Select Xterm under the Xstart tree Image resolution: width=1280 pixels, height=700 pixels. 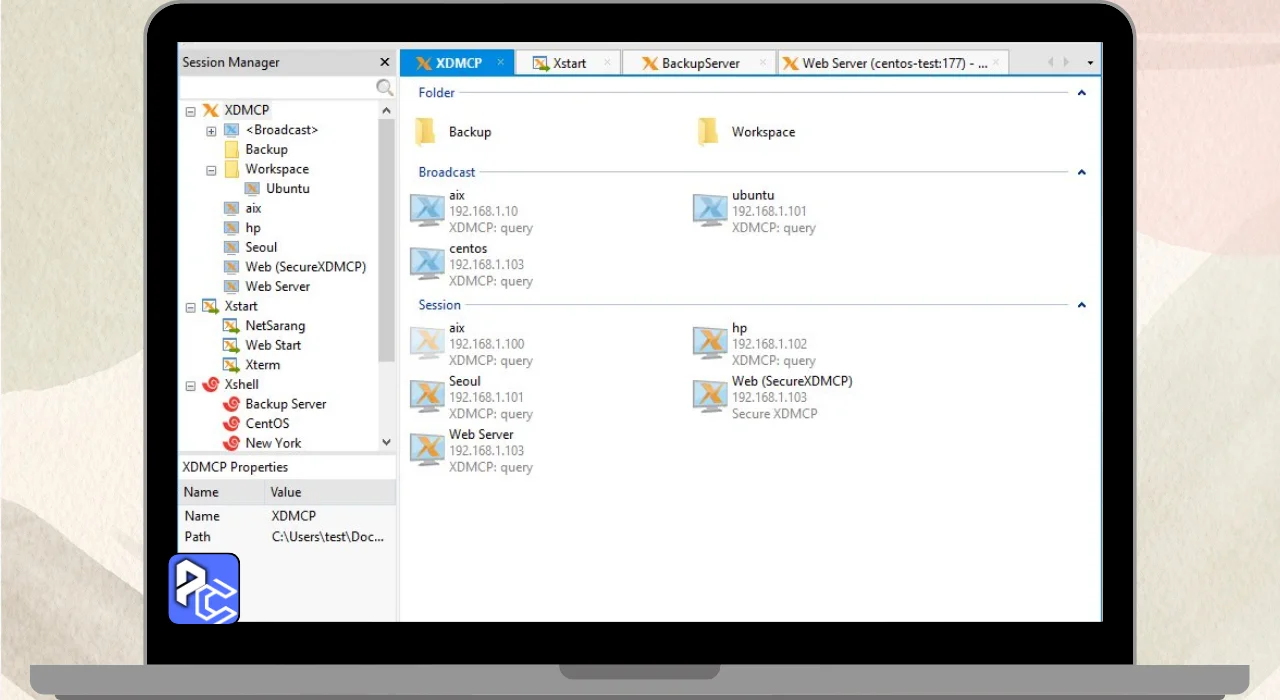click(263, 365)
